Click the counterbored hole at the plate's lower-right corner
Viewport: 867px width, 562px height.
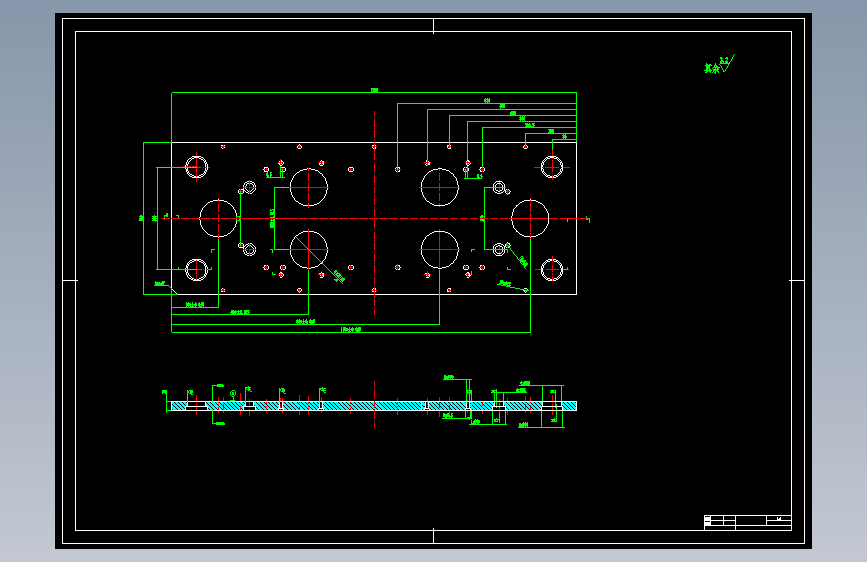coord(552,270)
